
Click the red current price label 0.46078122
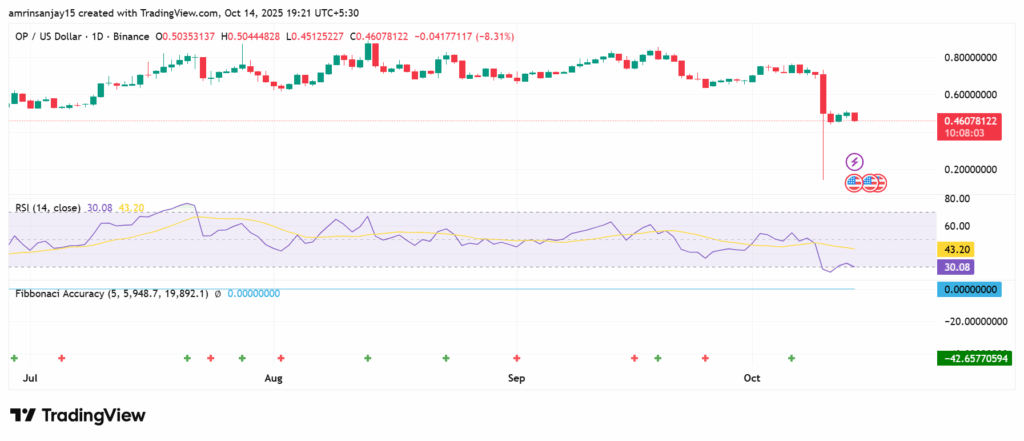pyautogui.click(x=970, y=120)
